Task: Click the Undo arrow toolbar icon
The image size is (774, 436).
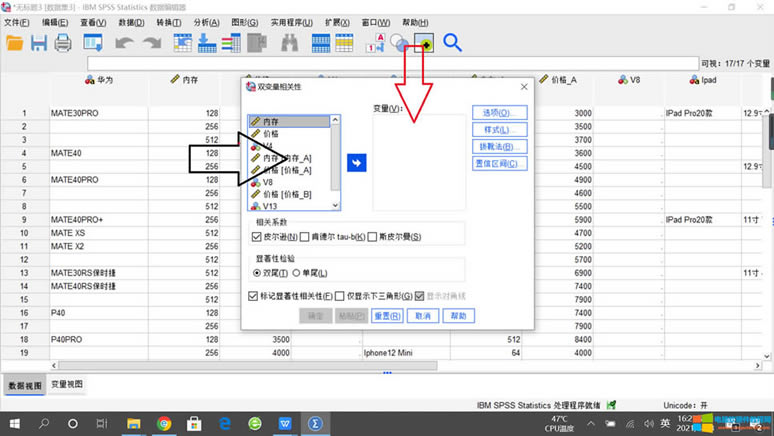Action: 124,43
